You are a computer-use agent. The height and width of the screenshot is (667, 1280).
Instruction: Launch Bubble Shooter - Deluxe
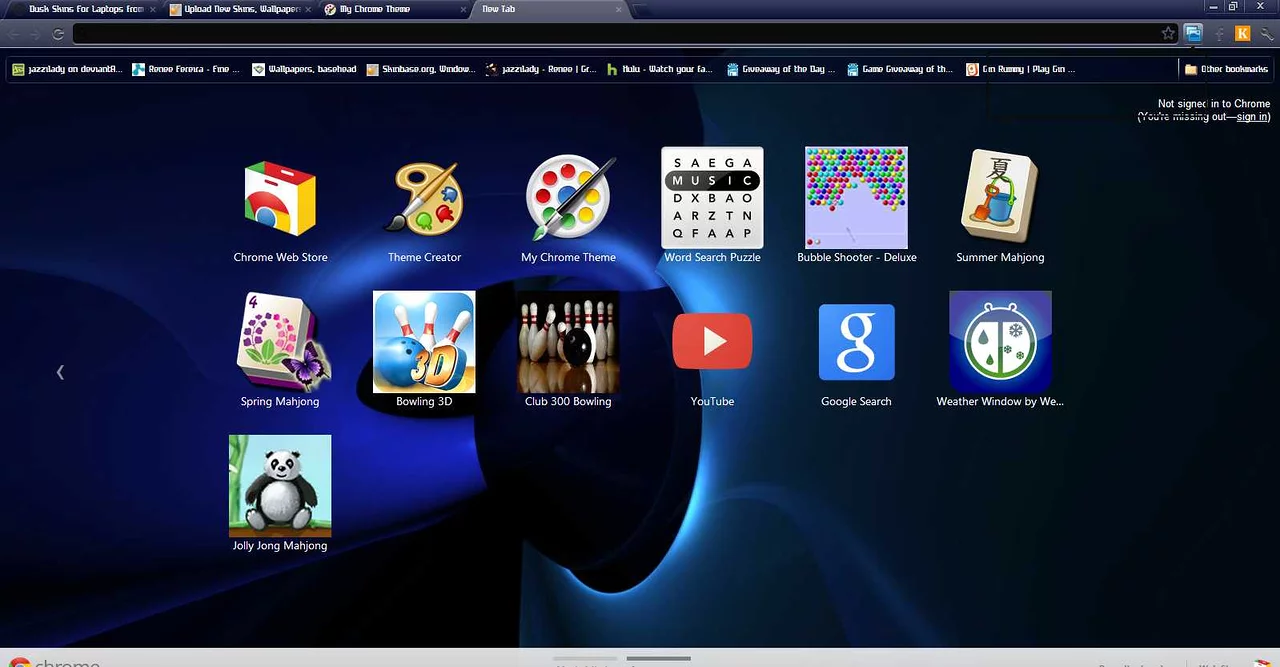tap(856, 198)
